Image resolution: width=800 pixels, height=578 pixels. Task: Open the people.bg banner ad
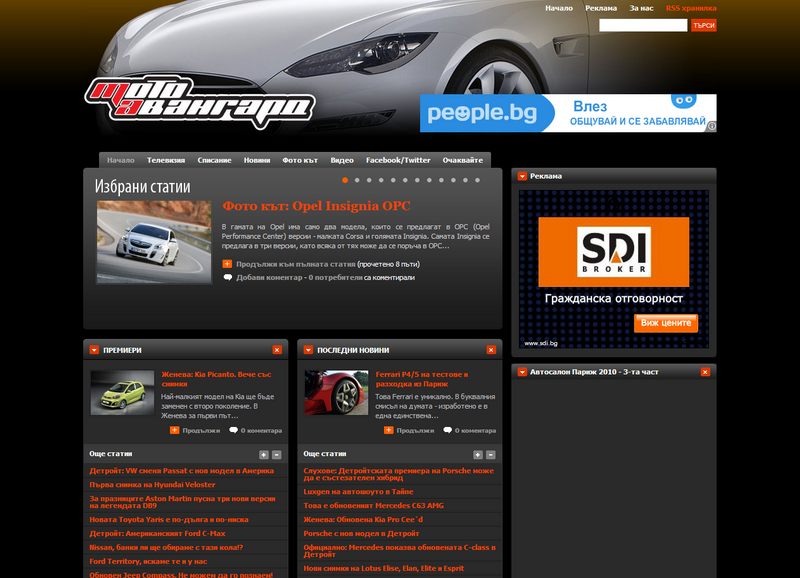(x=568, y=113)
